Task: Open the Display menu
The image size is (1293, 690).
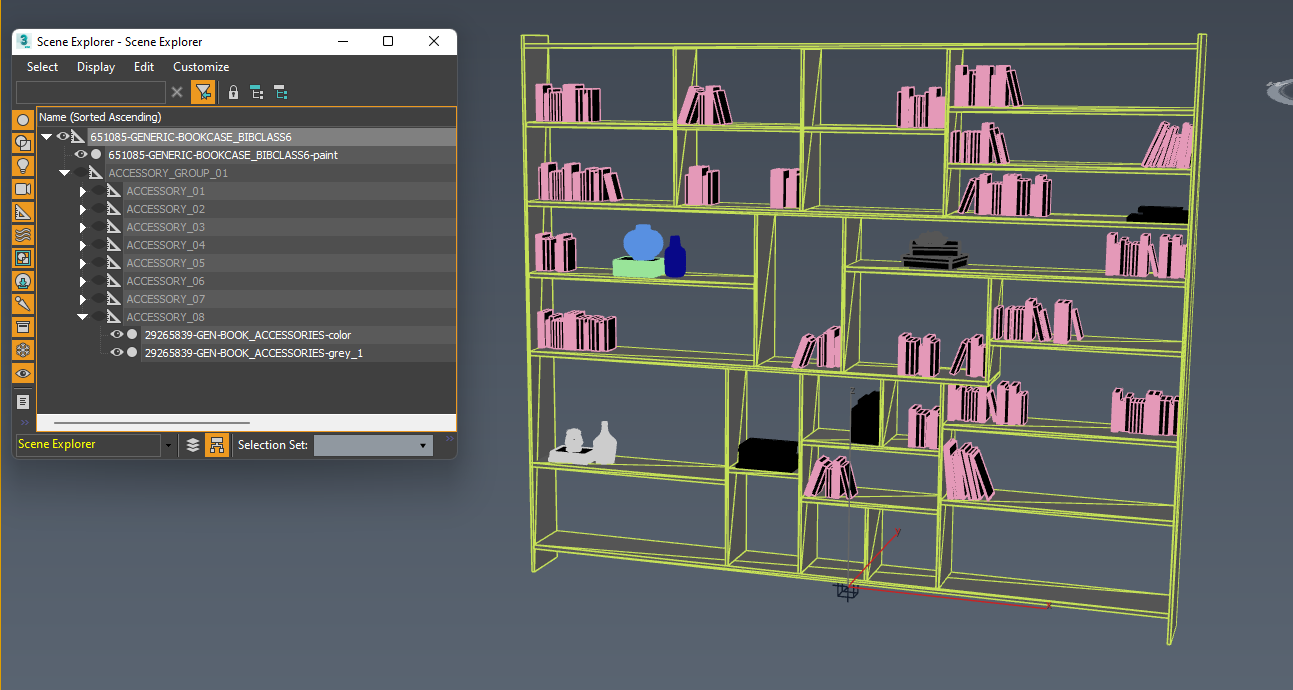Action: [96, 67]
